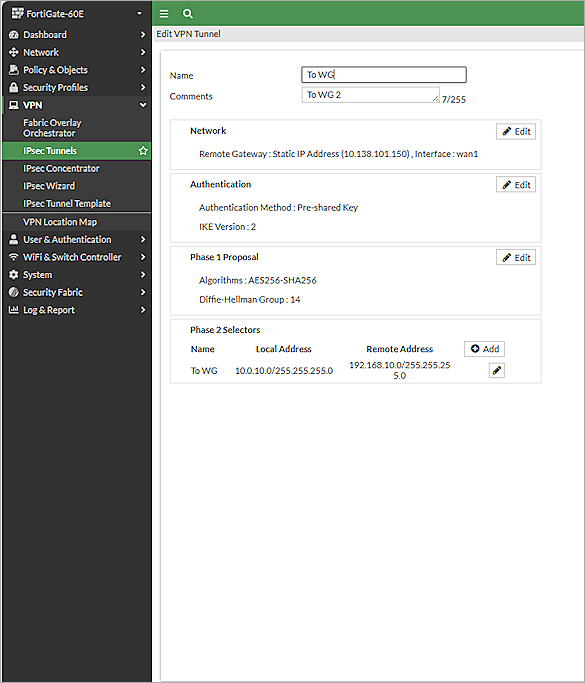This screenshot has width=585, height=683.
Task: Click the Diffie-Hellman Group: 14 text
Action: (x=250, y=299)
